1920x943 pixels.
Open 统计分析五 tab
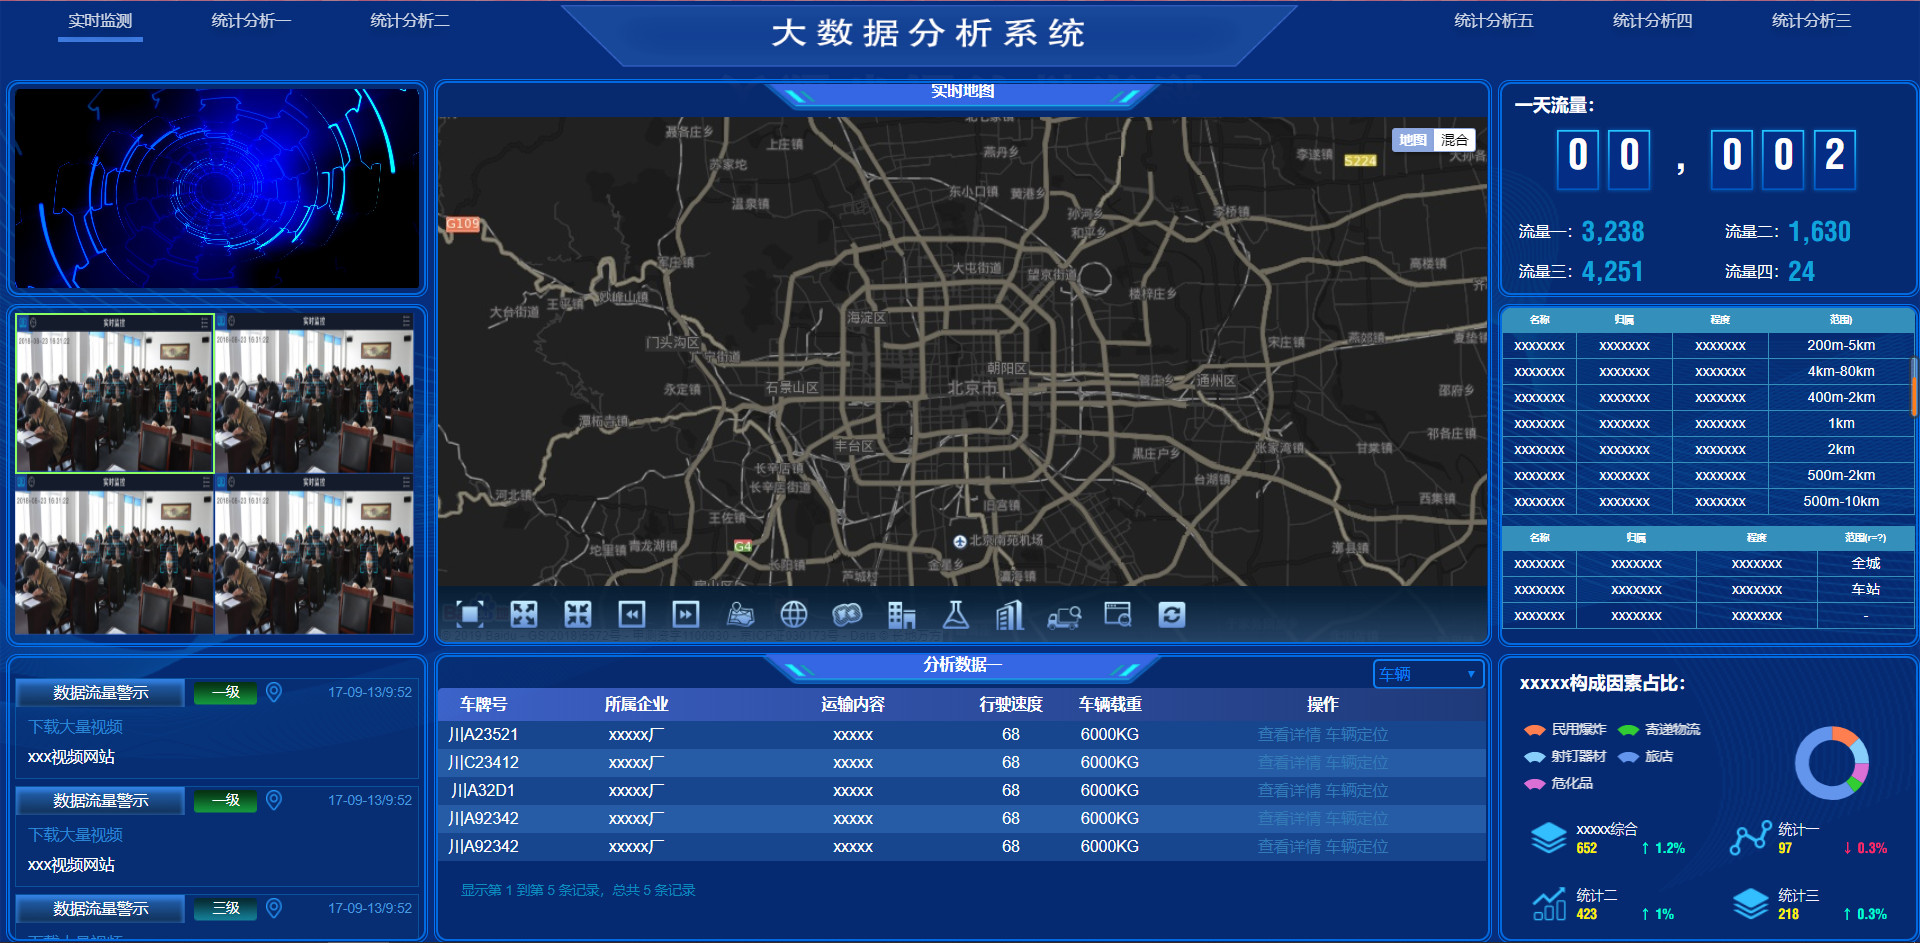point(1494,21)
